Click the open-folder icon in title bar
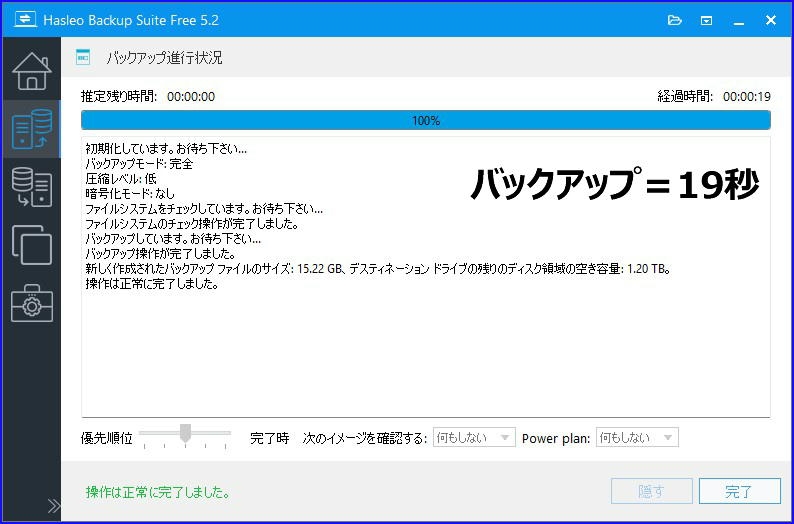Viewport: 794px width, 524px height. (674, 20)
